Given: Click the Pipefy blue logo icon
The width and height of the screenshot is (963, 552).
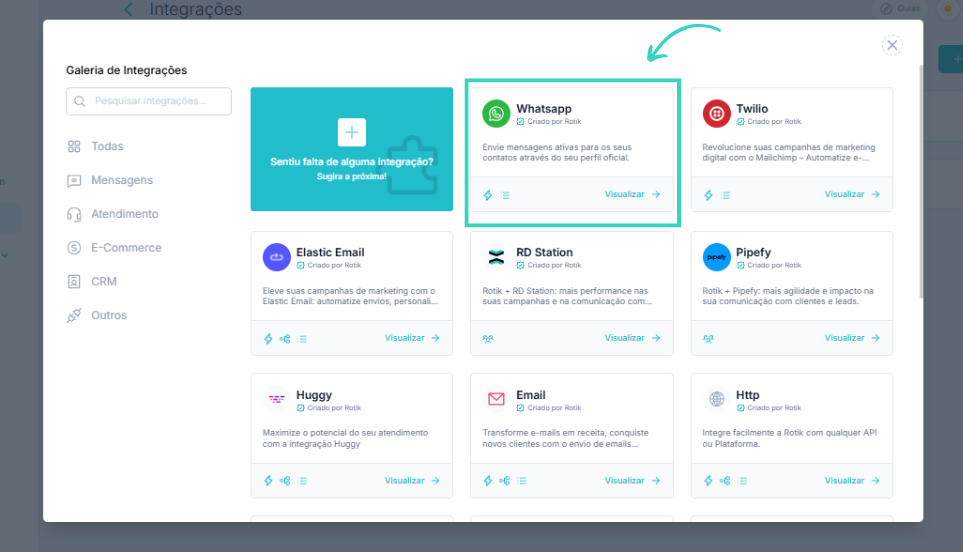Looking at the screenshot, I should pyautogui.click(x=716, y=257).
